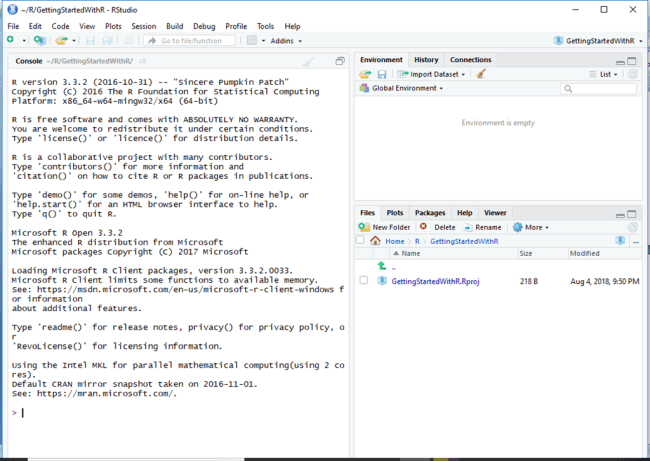
Task: Open the Build menu
Action: (x=175, y=26)
